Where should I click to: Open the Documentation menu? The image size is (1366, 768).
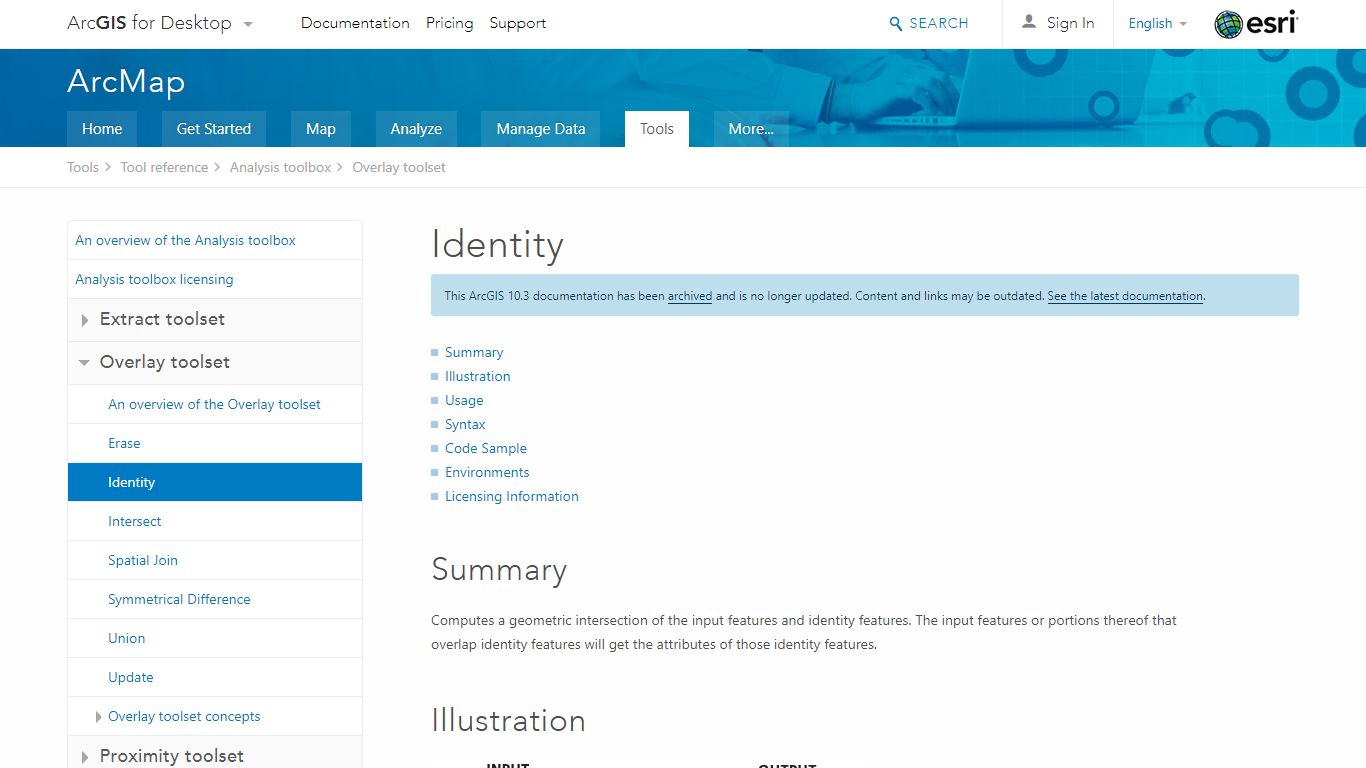click(355, 23)
